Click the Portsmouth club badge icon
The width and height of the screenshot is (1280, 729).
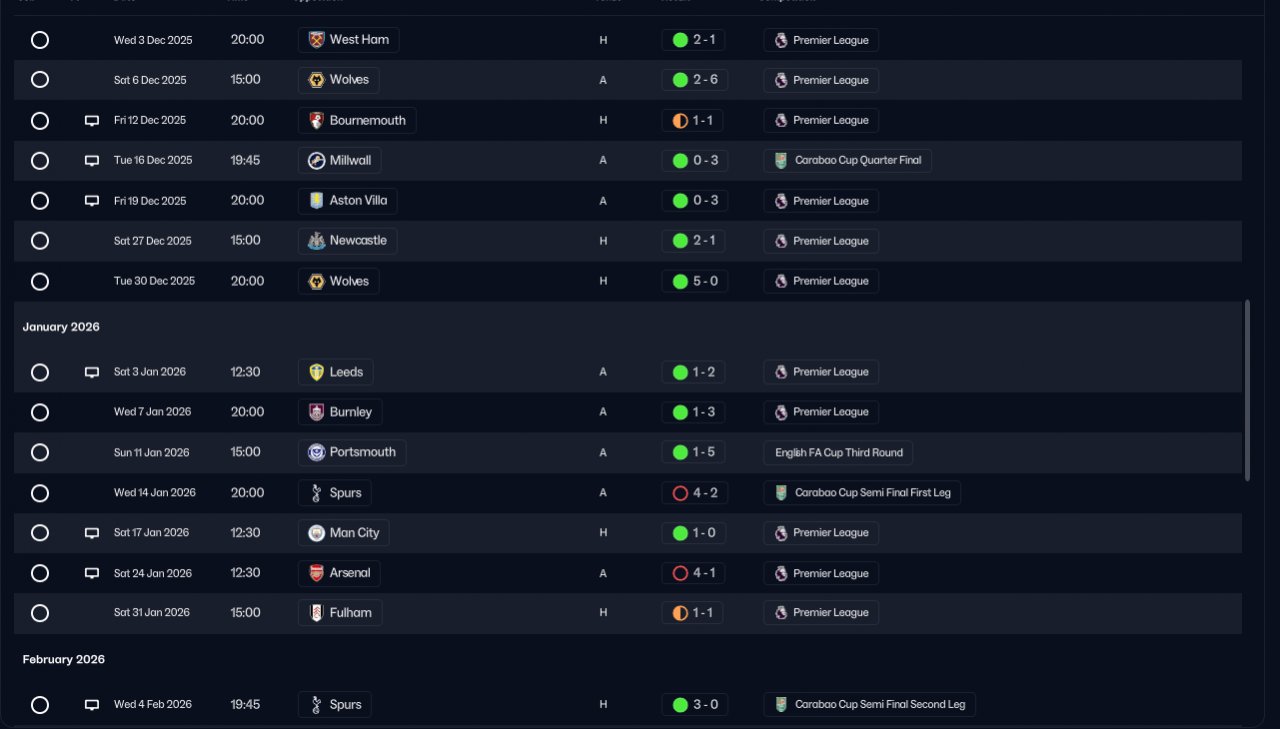coord(317,453)
